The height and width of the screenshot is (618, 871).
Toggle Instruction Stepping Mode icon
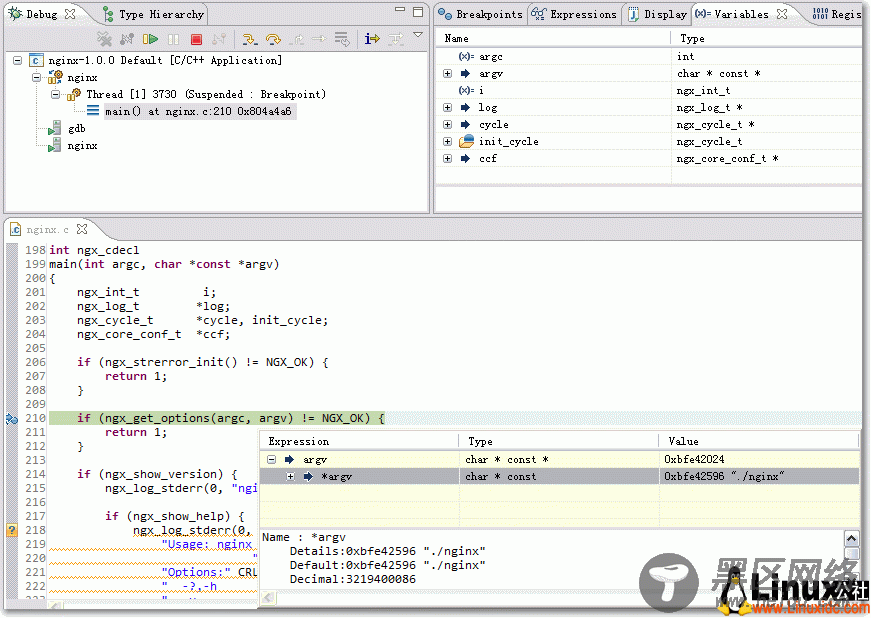click(372, 39)
